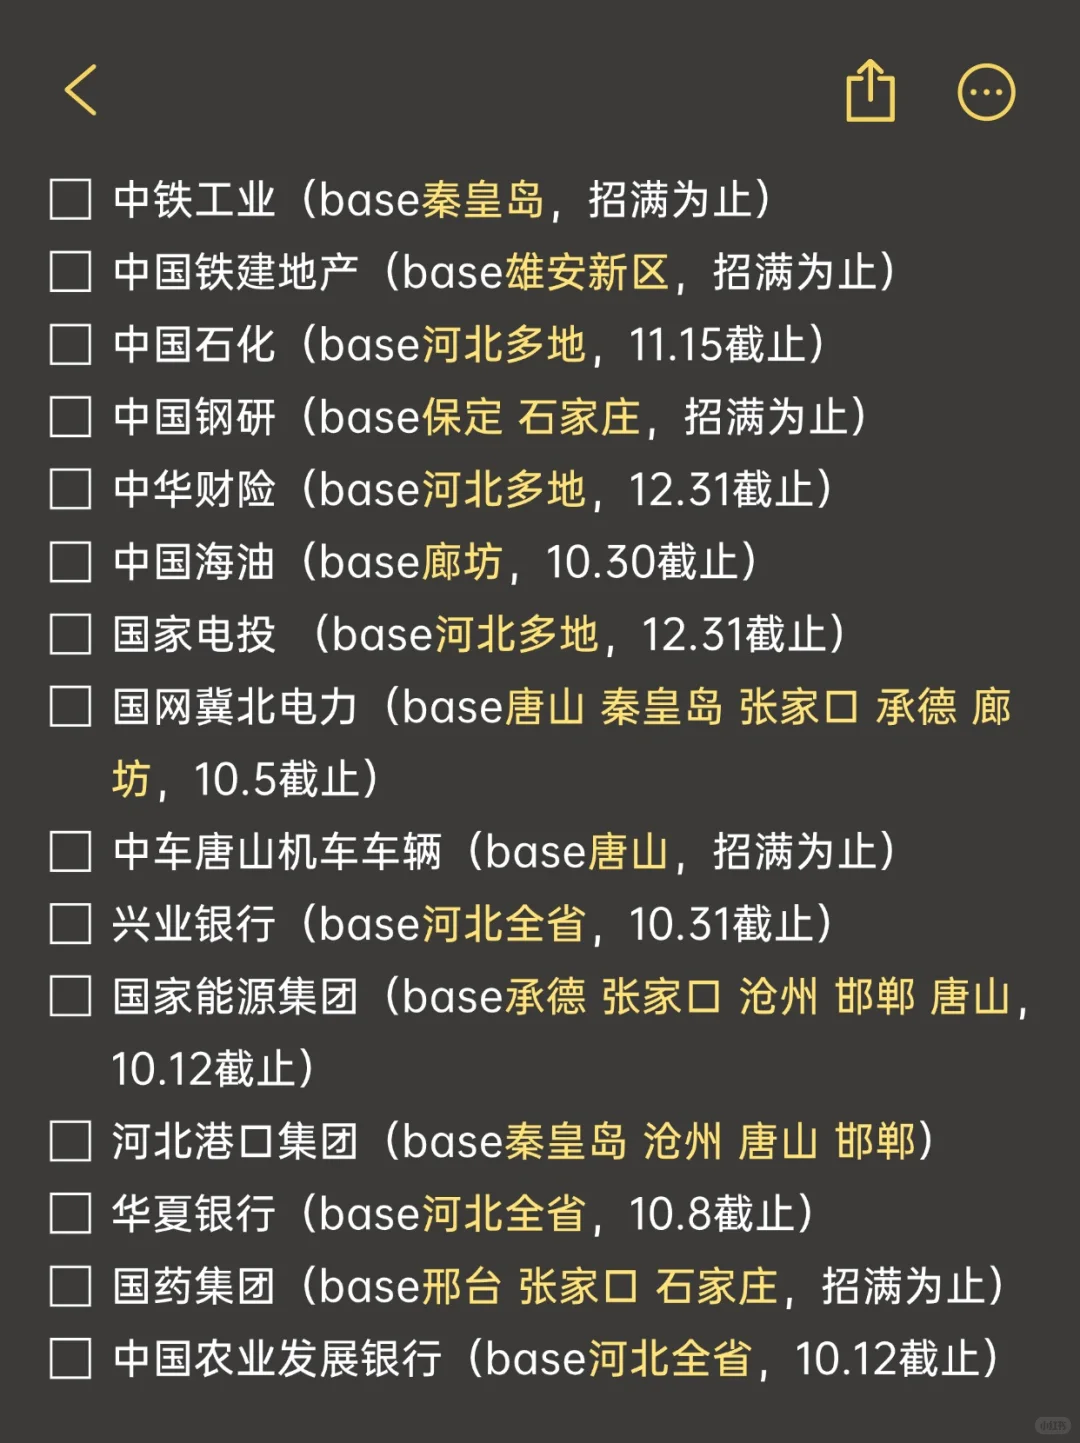Tick the 中国石化 checkbox

(x=71, y=344)
